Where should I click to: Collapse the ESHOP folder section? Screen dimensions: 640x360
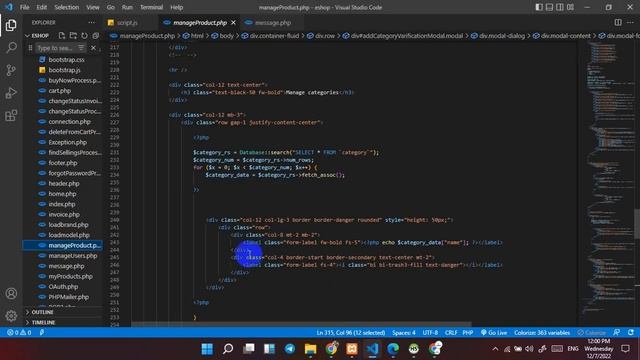(x=40, y=36)
